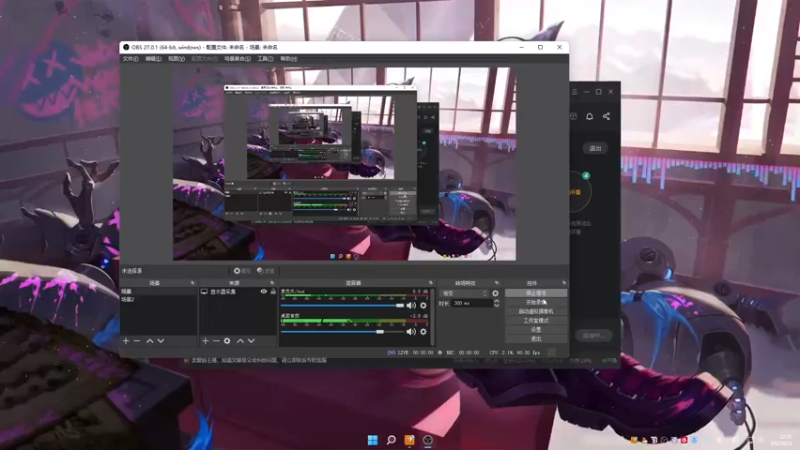Click the mixer panel vertical scrollbar
Viewport: 800px width, 450px height.
pos(433,317)
